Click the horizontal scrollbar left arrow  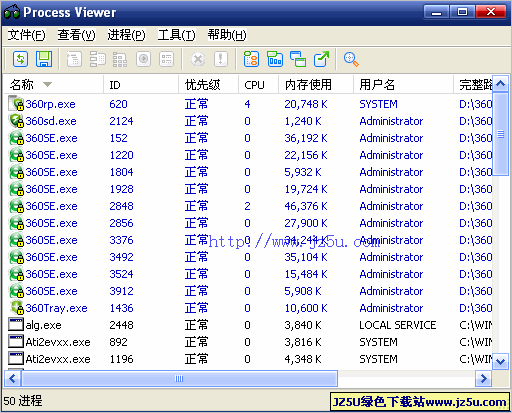coord(13,378)
